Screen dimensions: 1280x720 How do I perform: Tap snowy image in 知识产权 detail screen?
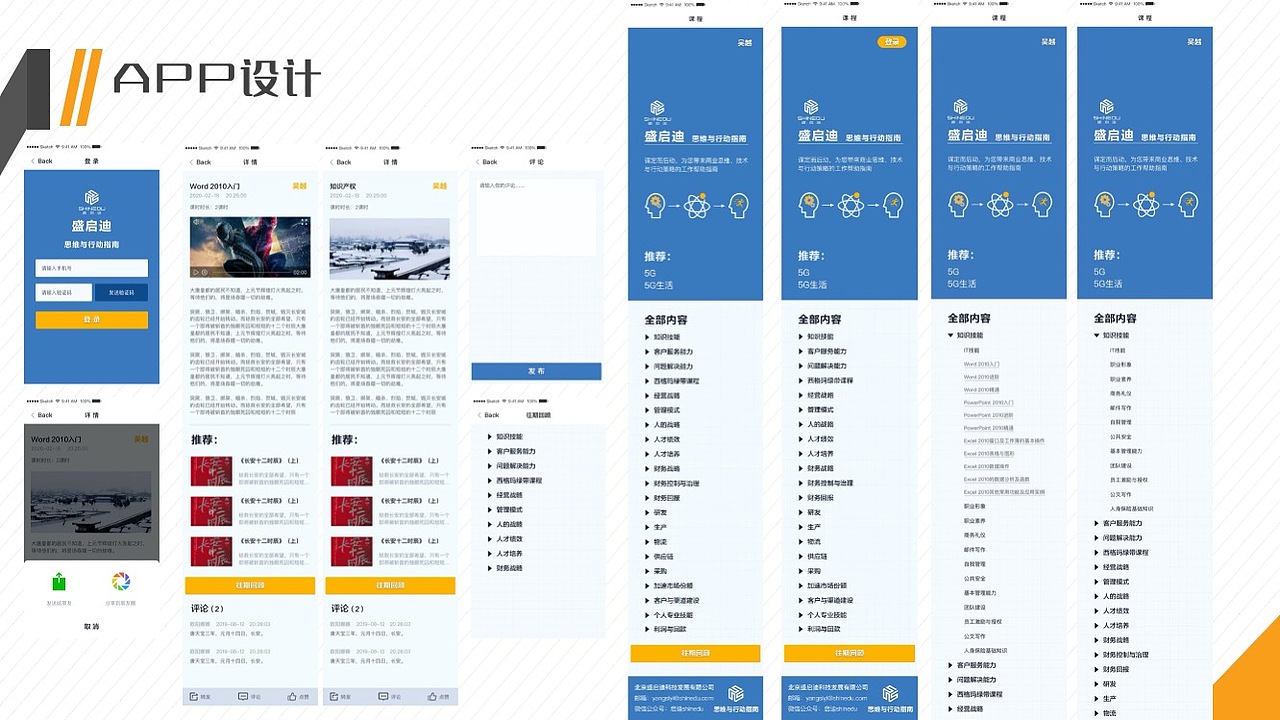tap(390, 248)
